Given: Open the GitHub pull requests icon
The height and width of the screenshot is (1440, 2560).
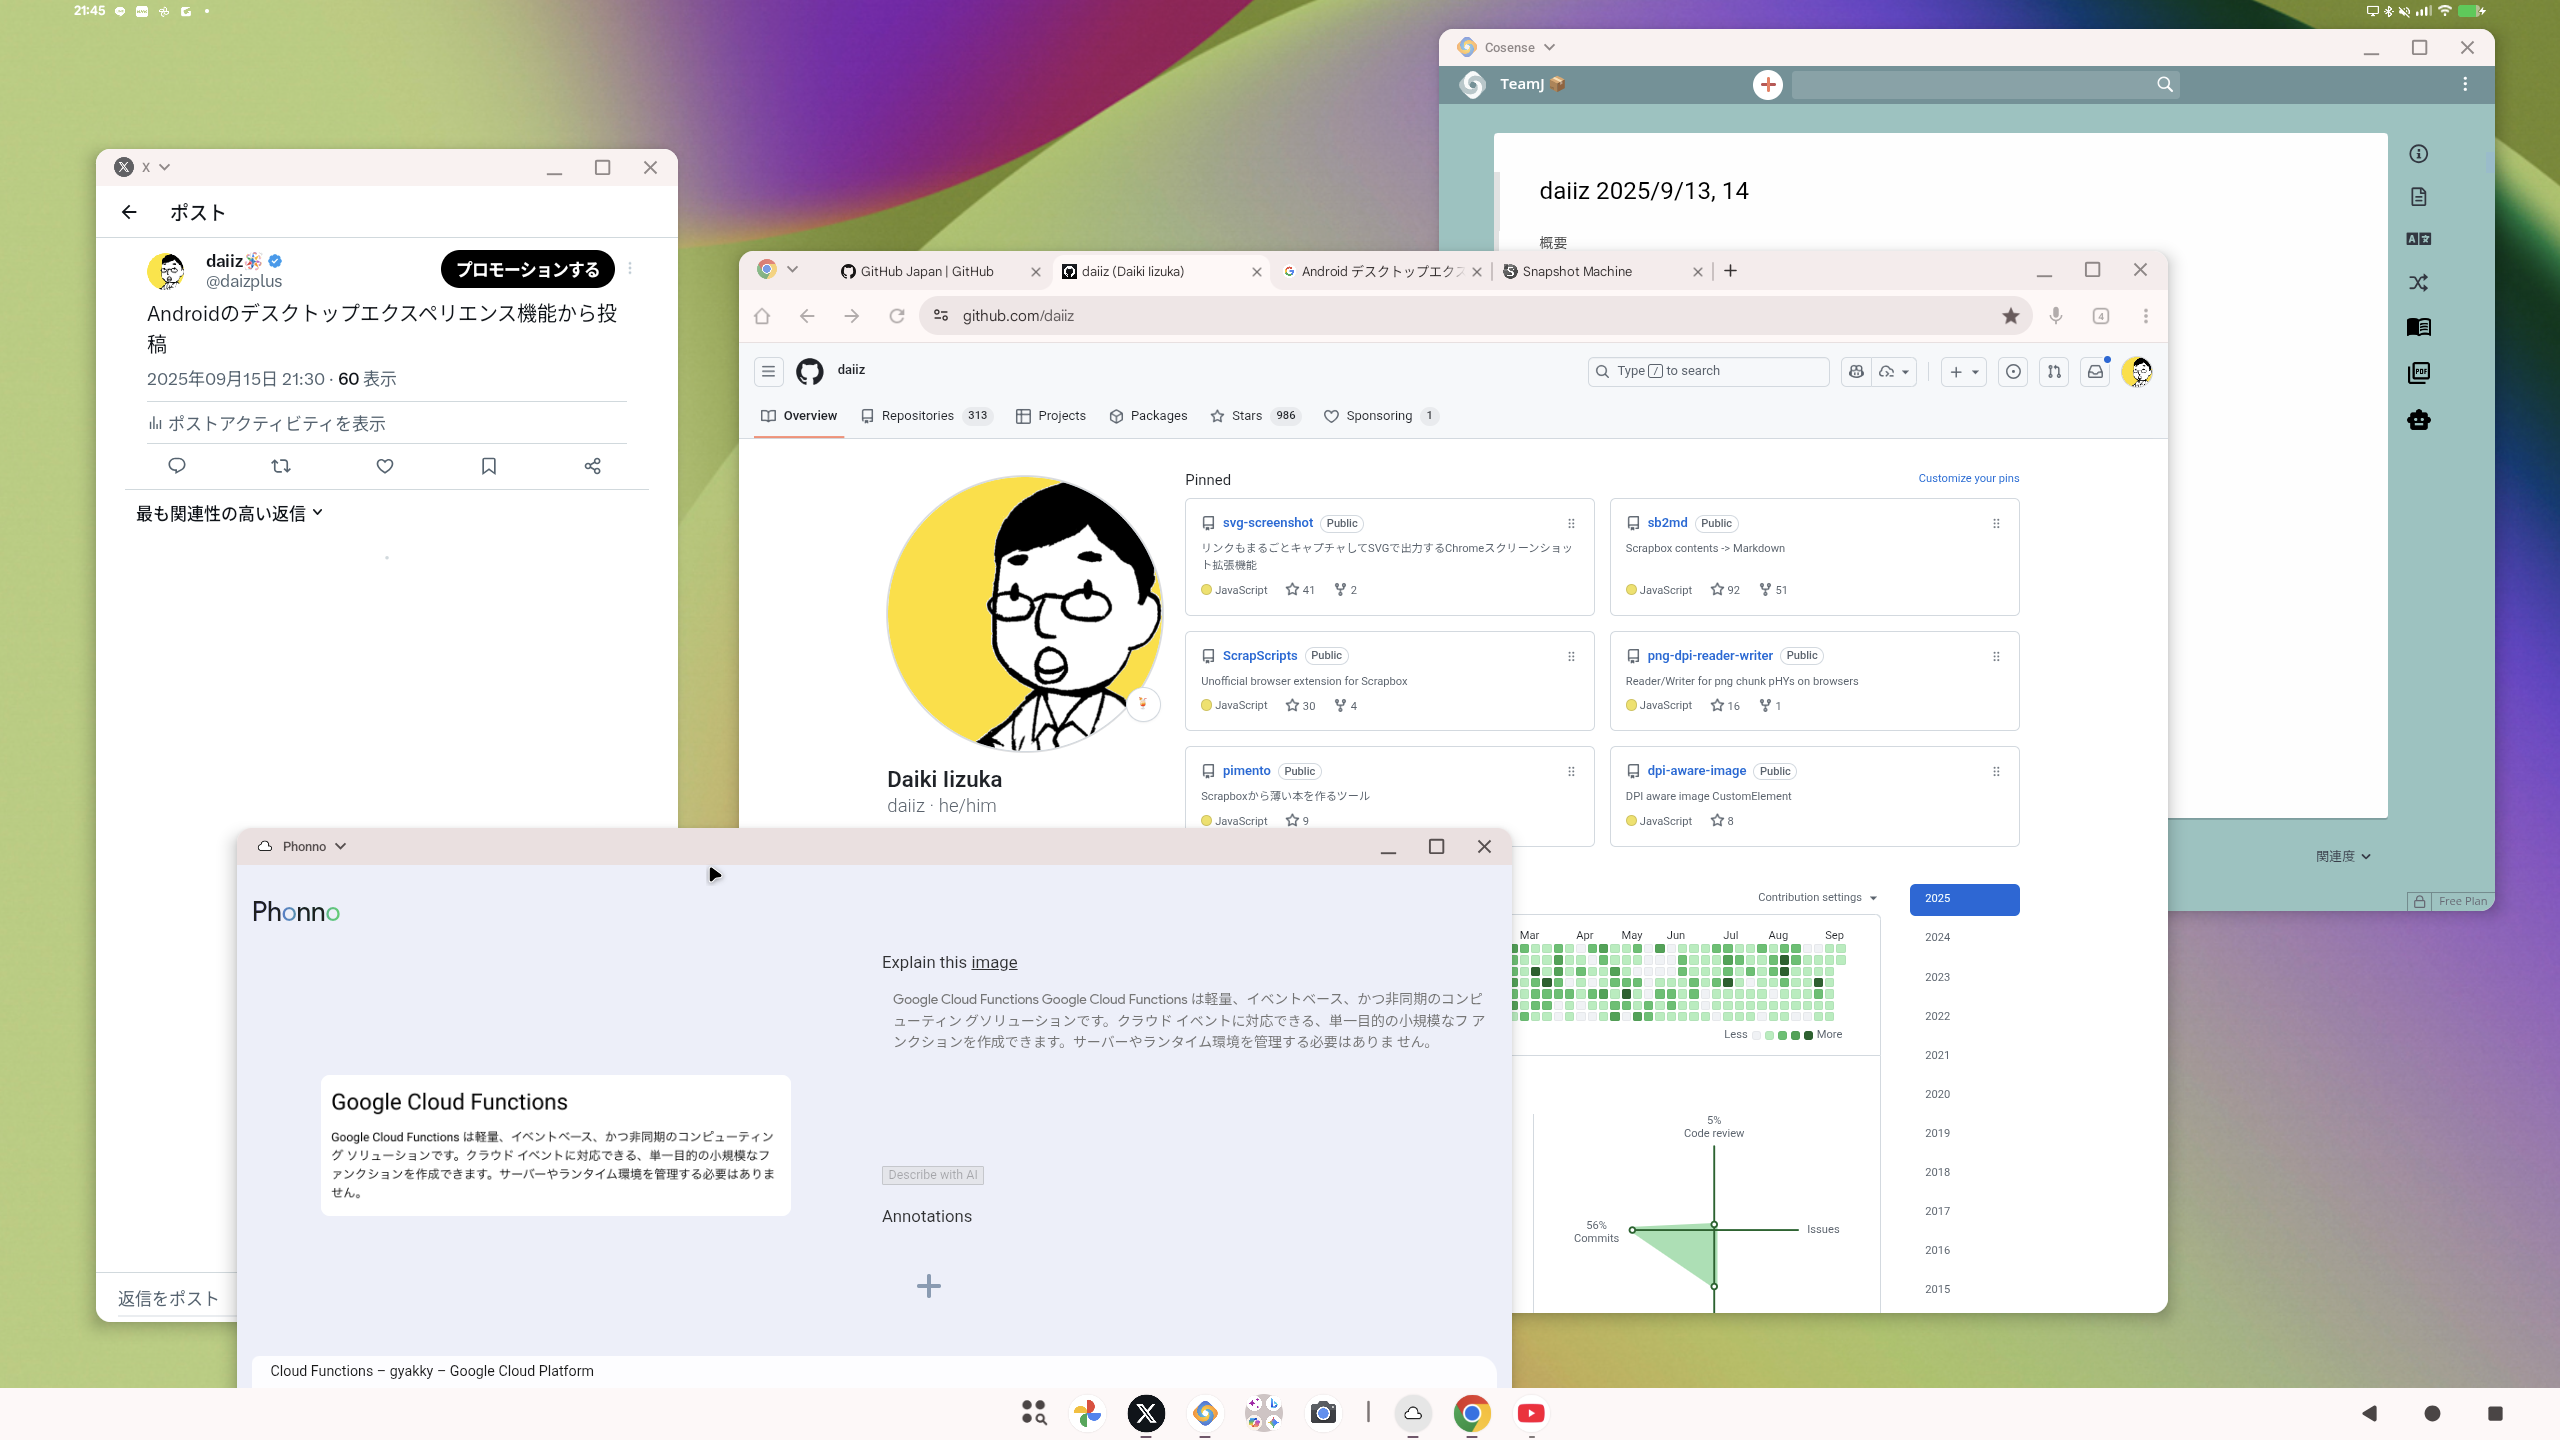Looking at the screenshot, I should [2054, 372].
